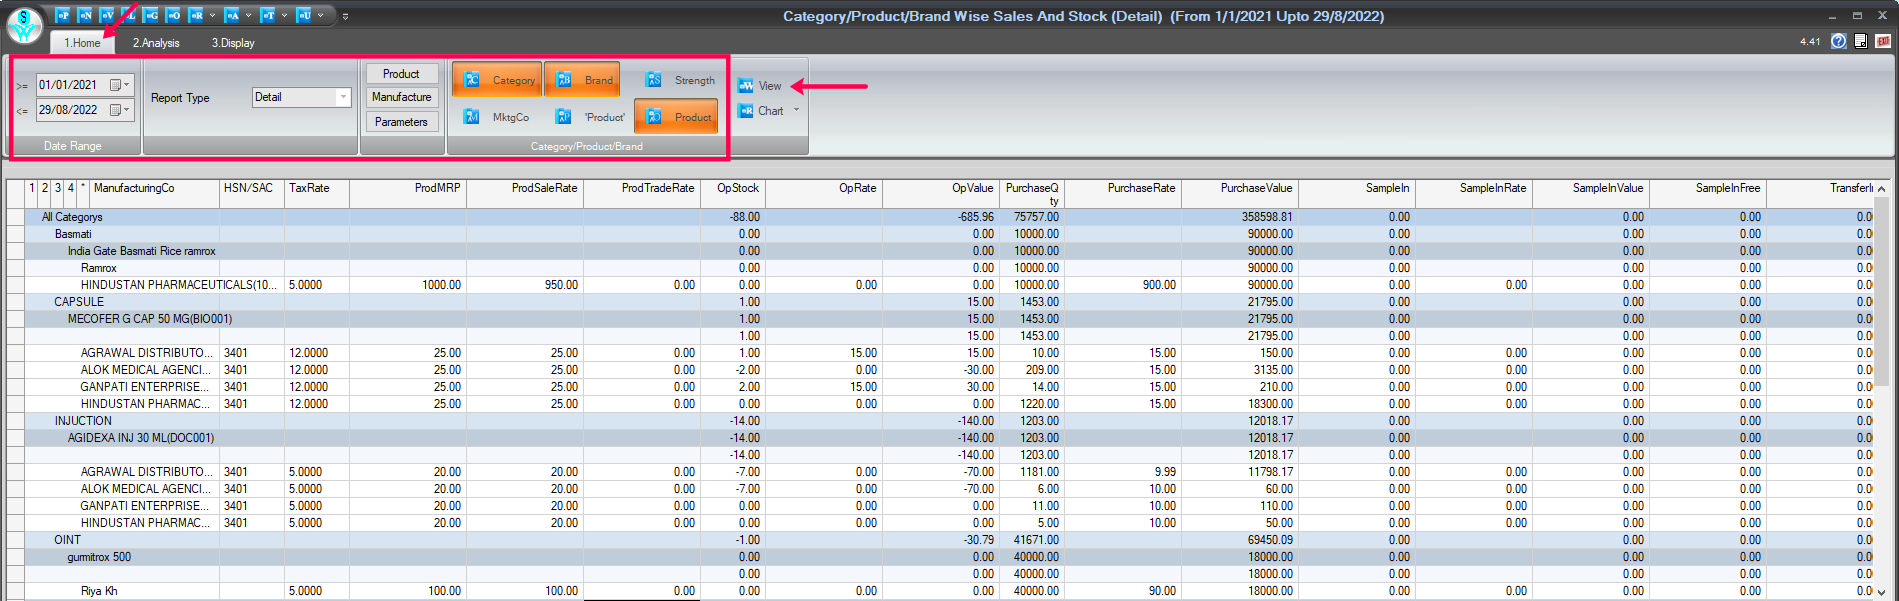Click the P quick access icon
Image resolution: width=1899 pixels, height=601 pixels.
point(63,15)
